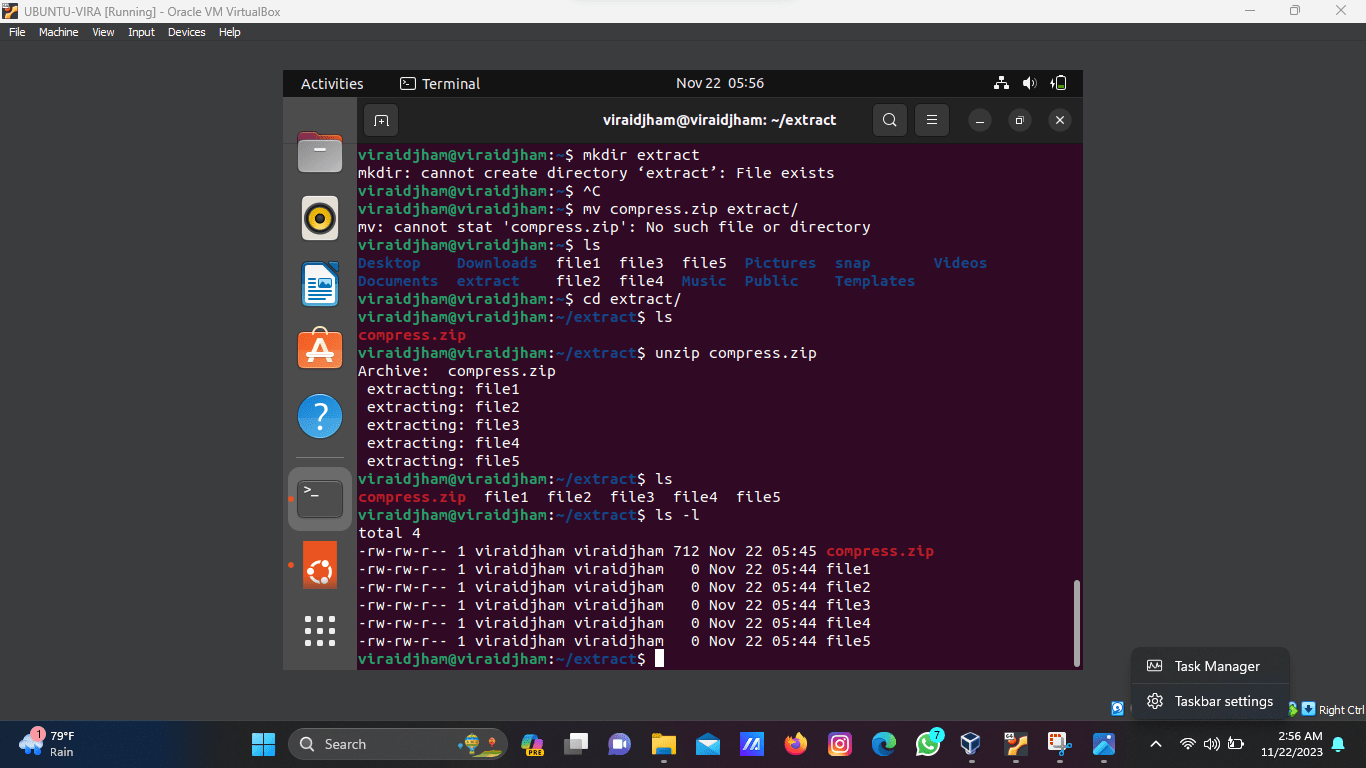Click the 'mkdir extract' command text
This screenshot has height=768, width=1366.
click(x=641, y=155)
